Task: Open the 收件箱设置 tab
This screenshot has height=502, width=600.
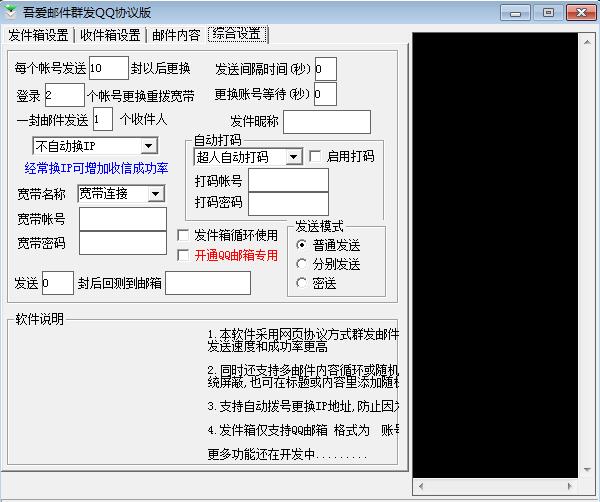Action: (110, 35)
